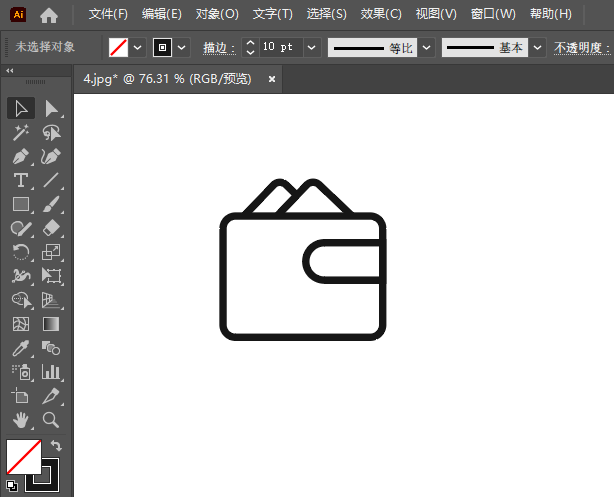Click the Ai application logo
614x497 pixels.
(18, 14)
